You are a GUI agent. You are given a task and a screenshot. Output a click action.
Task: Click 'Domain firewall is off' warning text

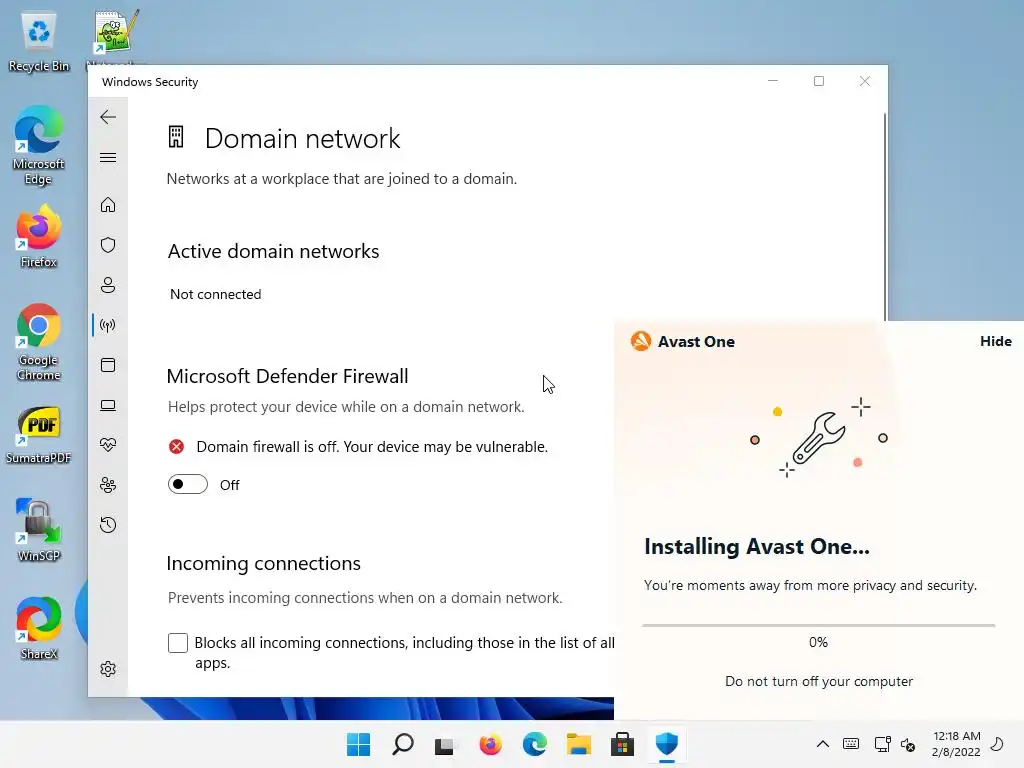point(372,447)
